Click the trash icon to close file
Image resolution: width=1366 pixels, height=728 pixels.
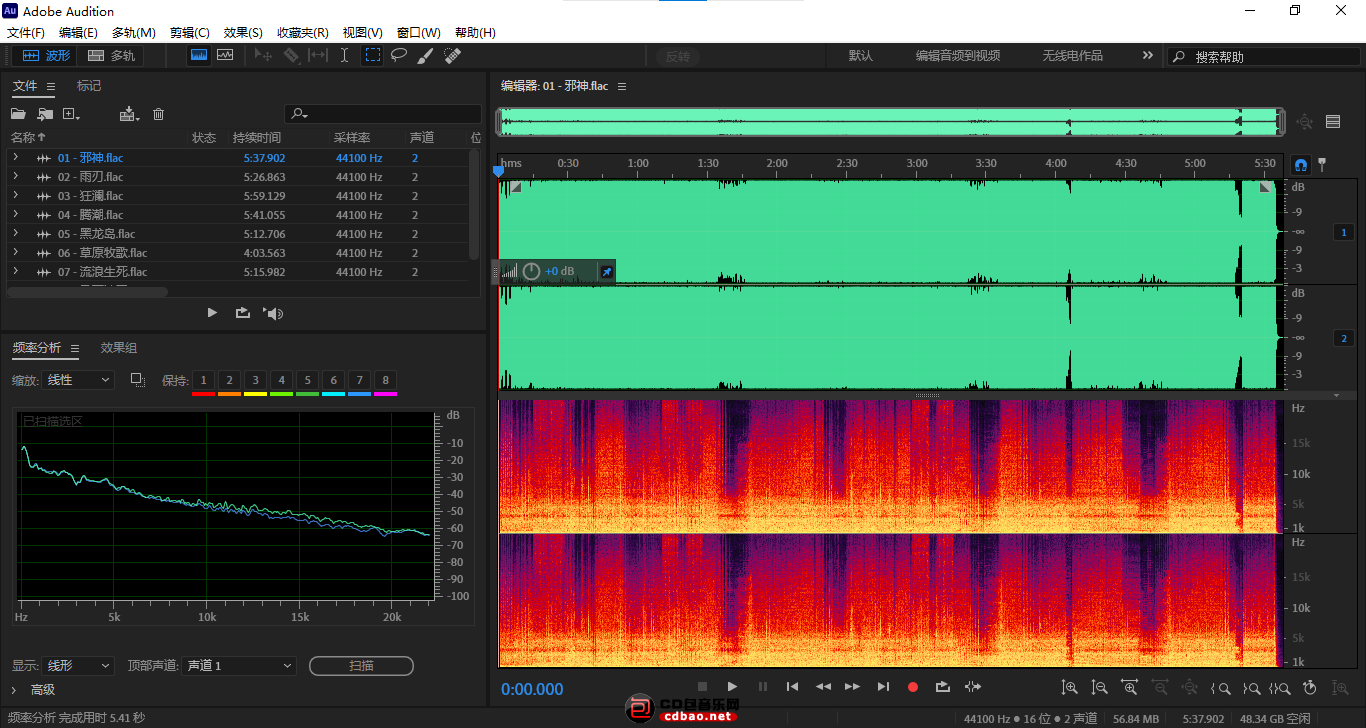[158, 114]
